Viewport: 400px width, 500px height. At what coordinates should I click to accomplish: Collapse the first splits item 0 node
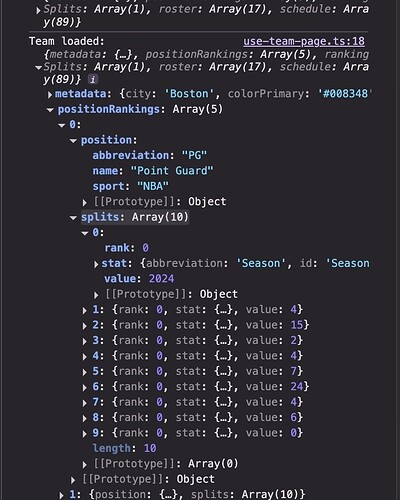coord(85,233)
